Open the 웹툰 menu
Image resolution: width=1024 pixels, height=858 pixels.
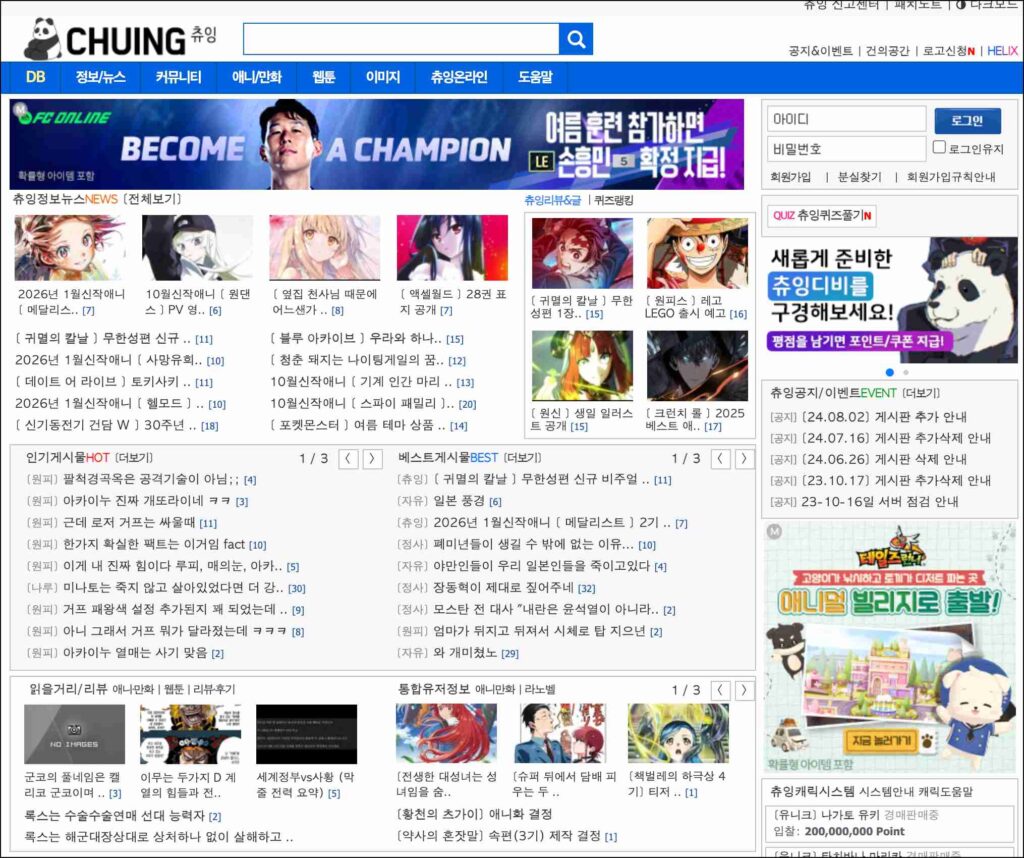pos(323,77)
